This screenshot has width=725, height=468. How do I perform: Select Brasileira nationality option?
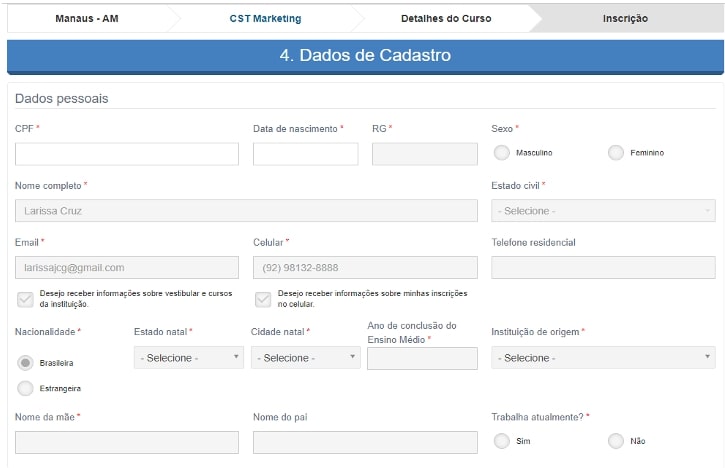click(25, 363)
